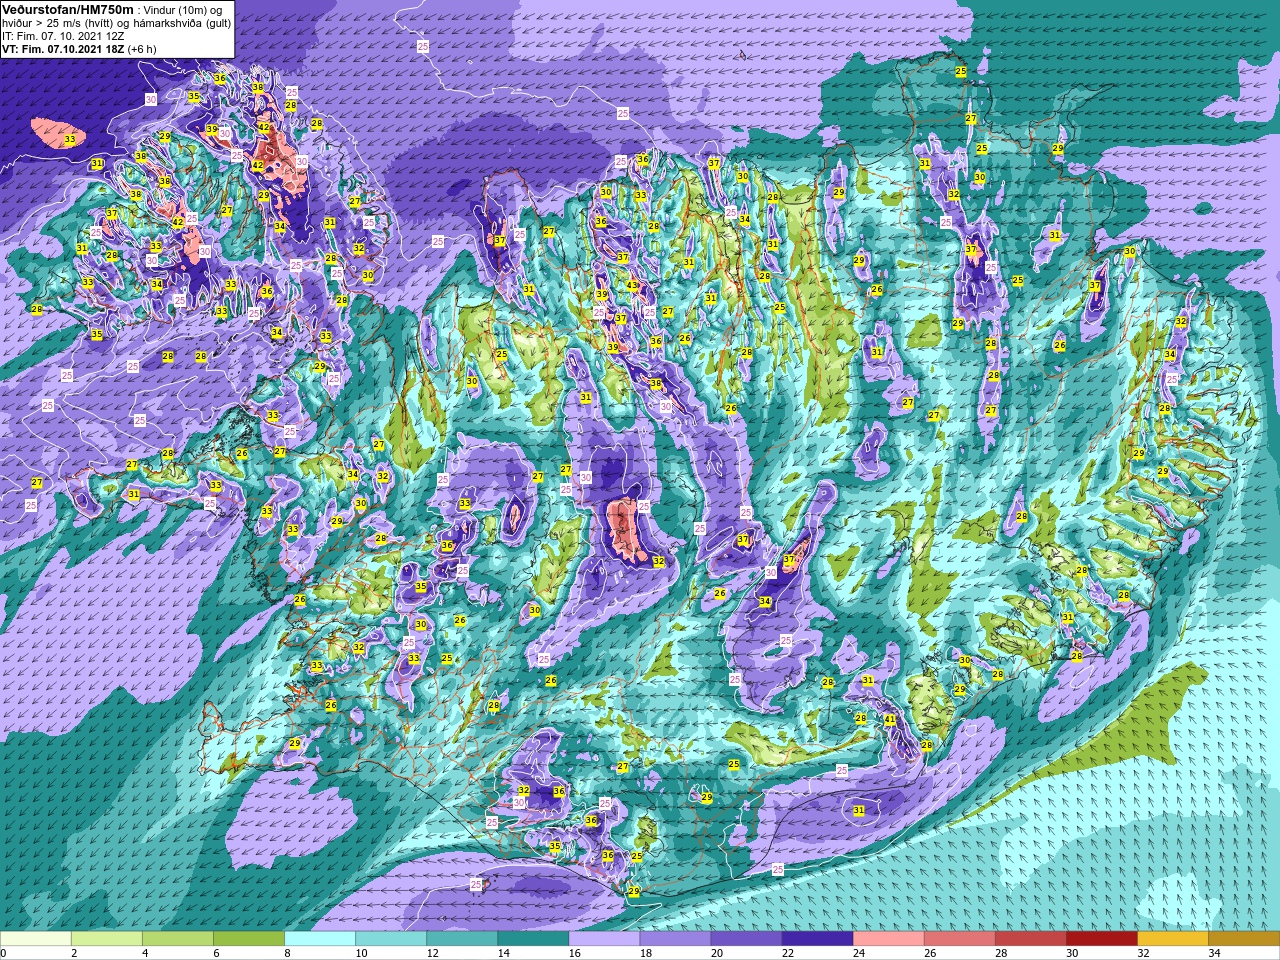Click the '34' legend scale label
This screenshot has height=960, width=1280.
(x=1213, y=953)
